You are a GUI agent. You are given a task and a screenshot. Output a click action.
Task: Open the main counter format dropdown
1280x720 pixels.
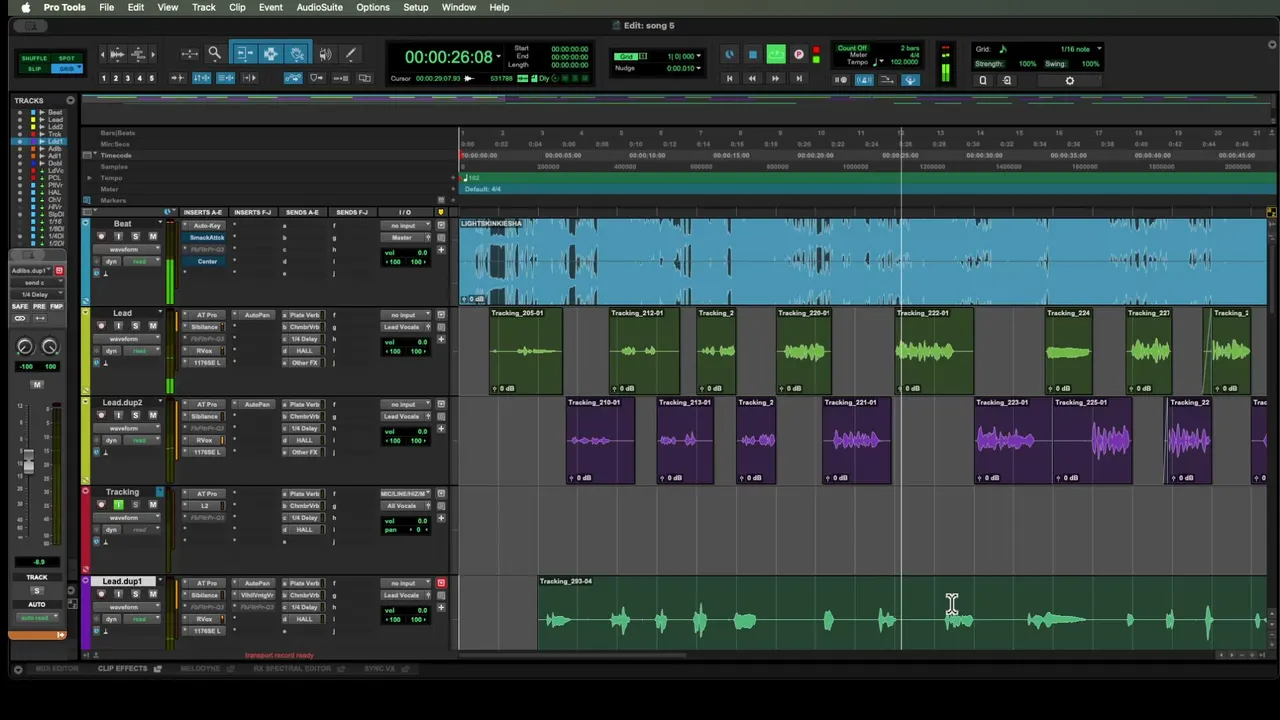pos(498,56)
